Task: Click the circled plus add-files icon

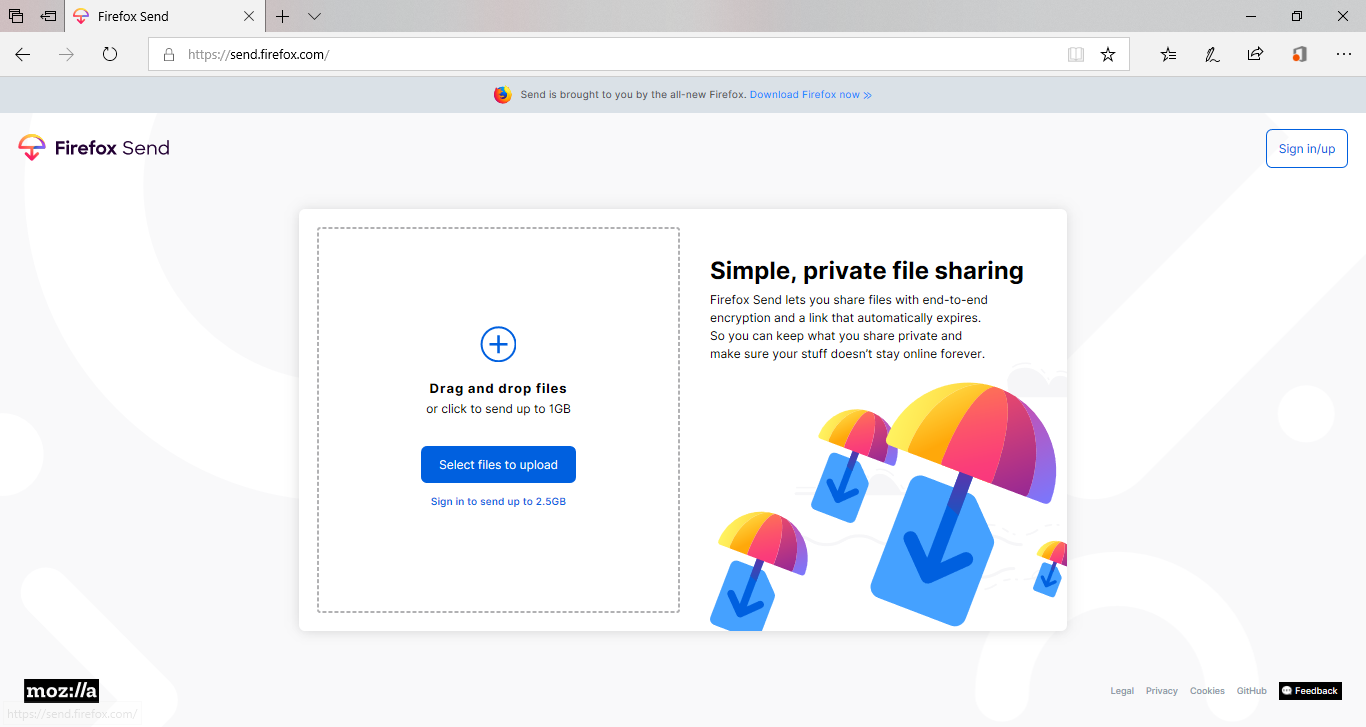Action: coord(498,344)
